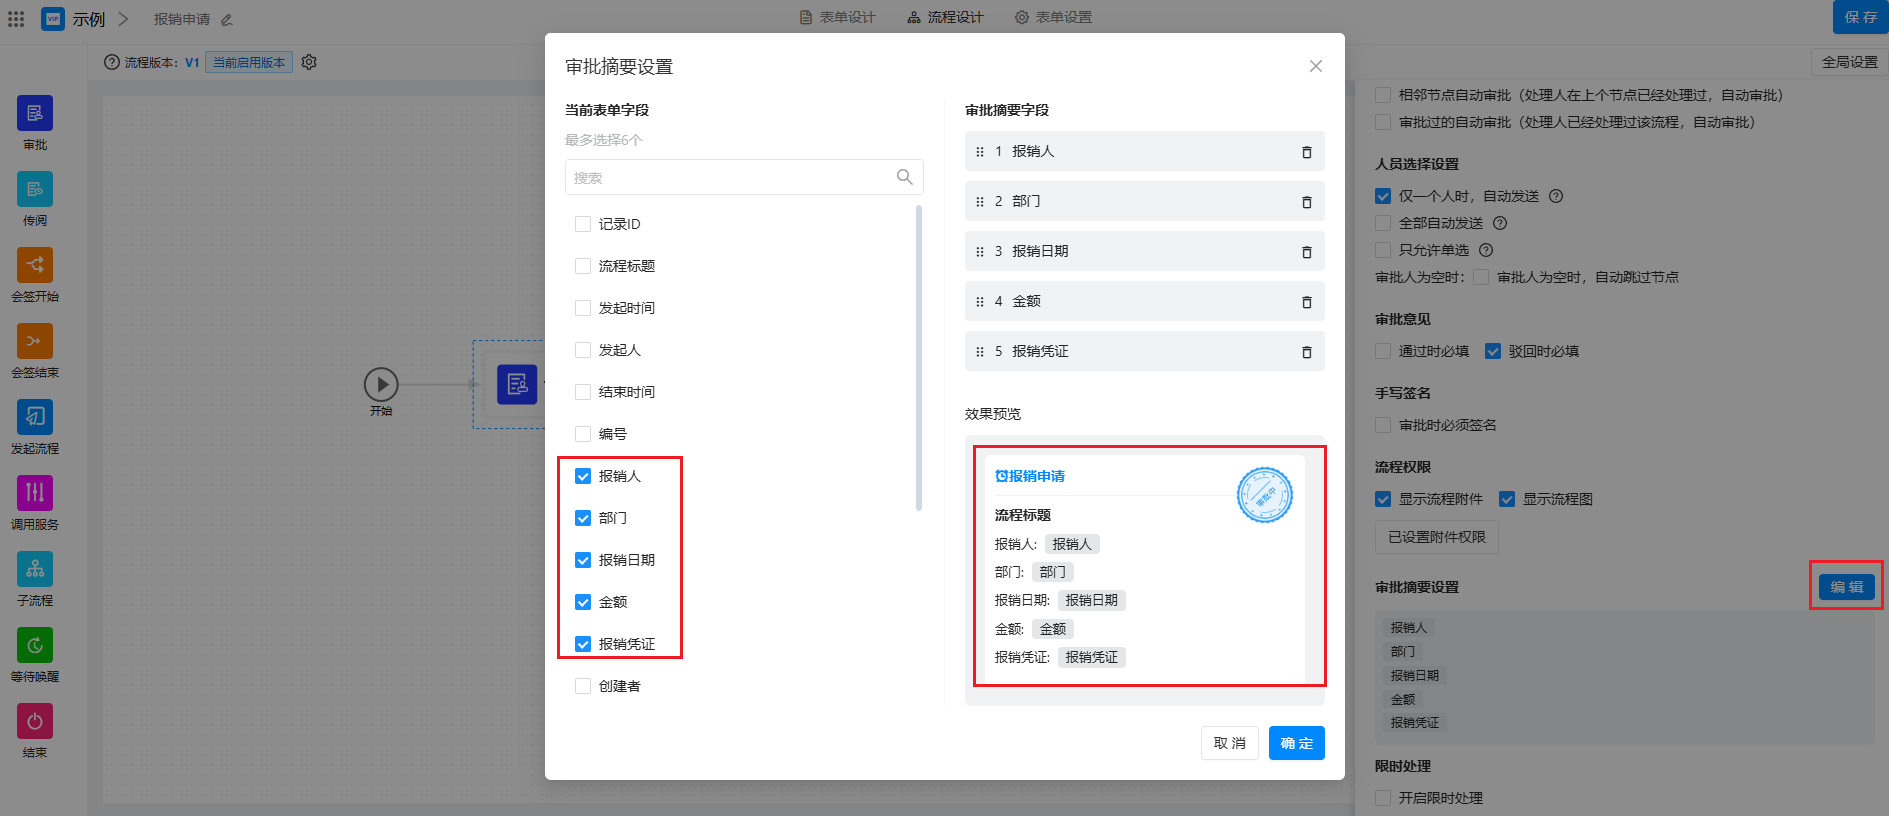The width and height of the screenshot is (1889, 816).
Task: Switch to the 表单设计 tab
Action: 838,17
